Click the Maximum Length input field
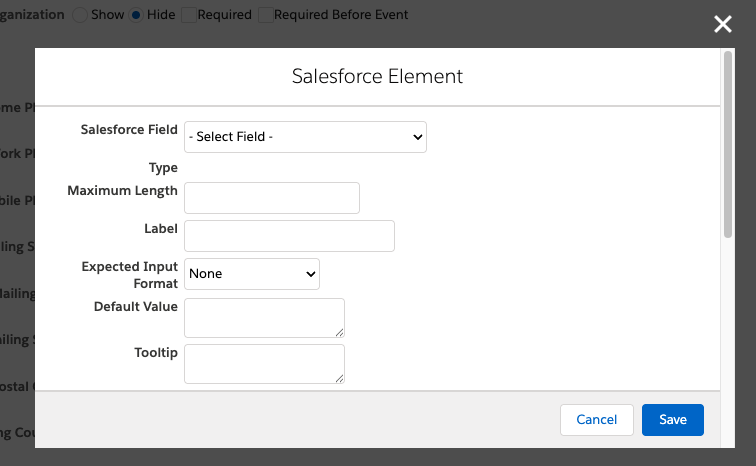The width and height of the screenshot is (756, 466). click(272, 198)
